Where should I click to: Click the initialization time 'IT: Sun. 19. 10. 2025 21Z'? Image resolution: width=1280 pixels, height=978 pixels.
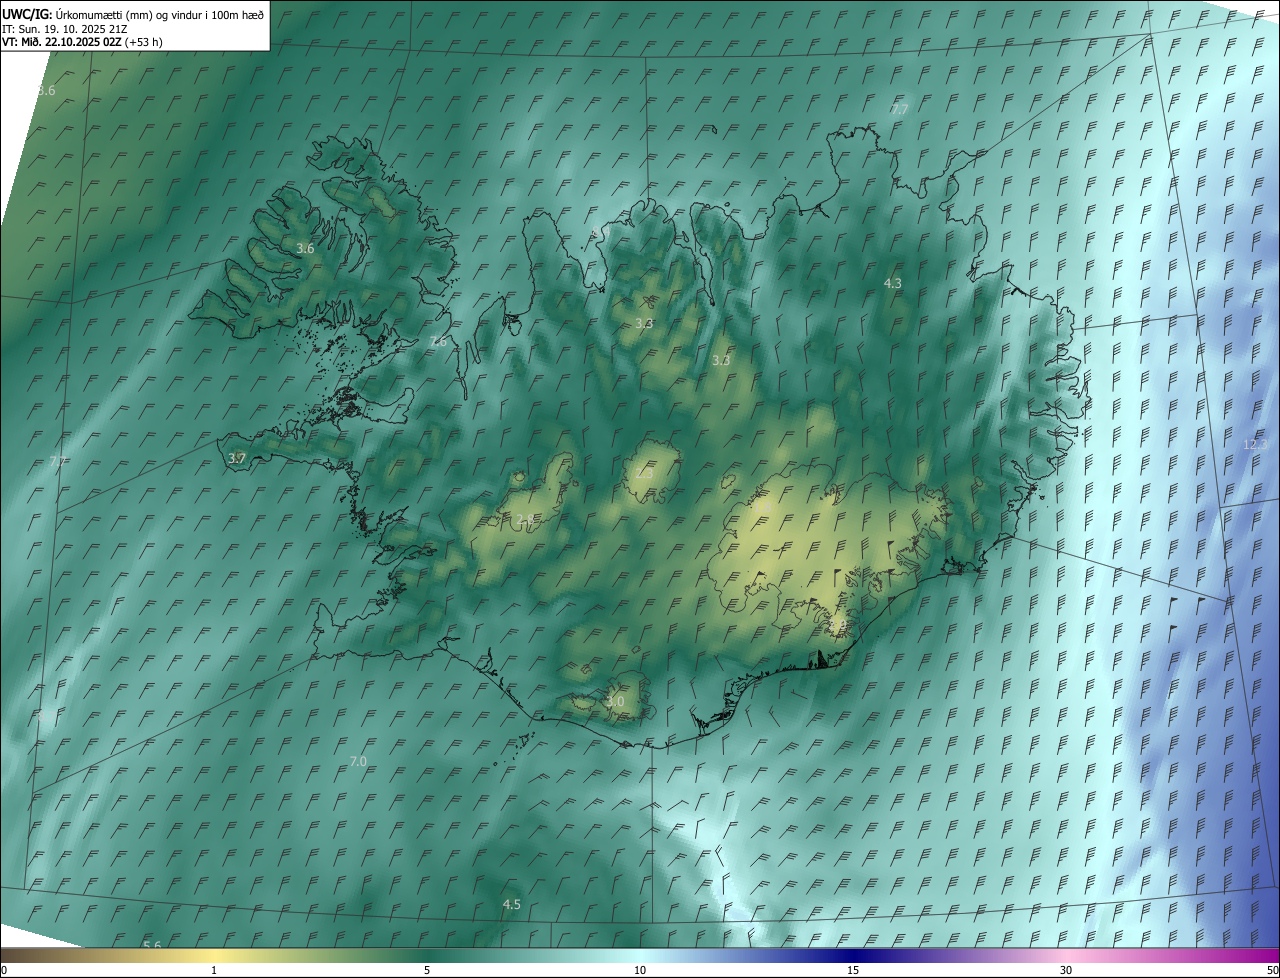coord(66,28)
